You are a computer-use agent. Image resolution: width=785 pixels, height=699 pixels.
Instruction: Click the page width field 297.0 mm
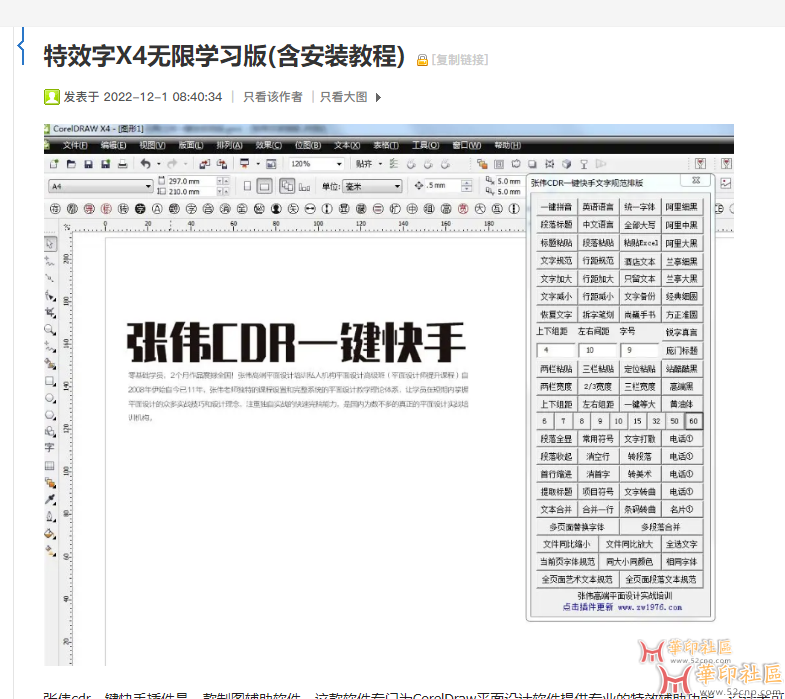(x=191, y=181)
